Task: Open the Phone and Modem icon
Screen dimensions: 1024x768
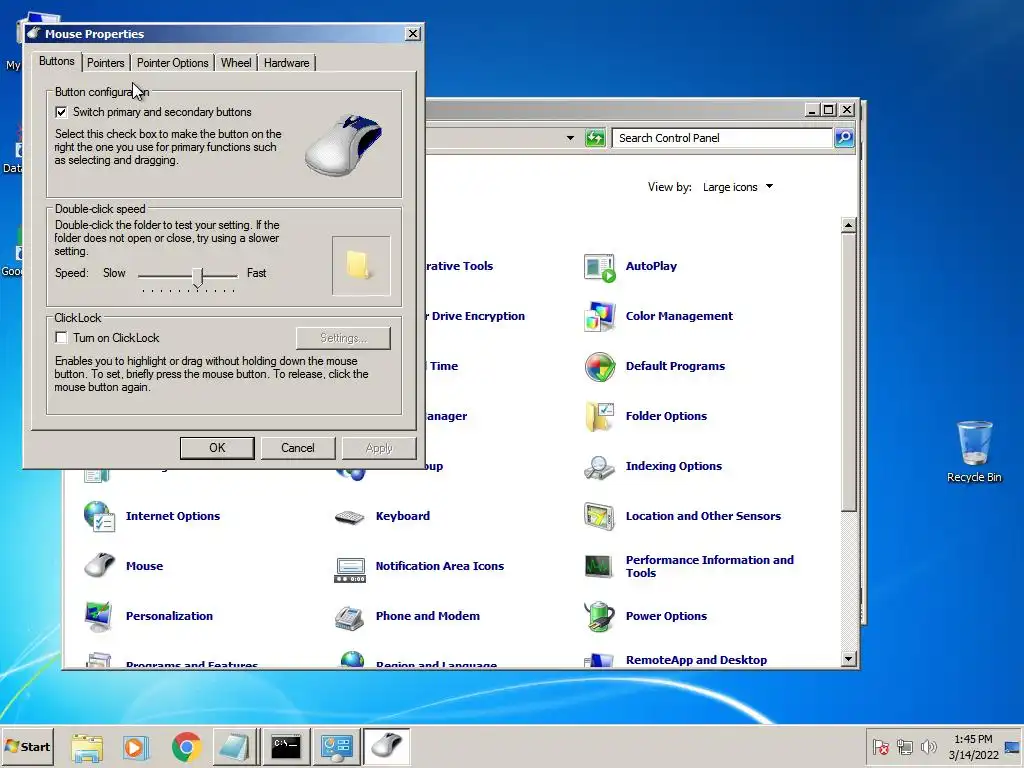Action: tap(349, 617)
